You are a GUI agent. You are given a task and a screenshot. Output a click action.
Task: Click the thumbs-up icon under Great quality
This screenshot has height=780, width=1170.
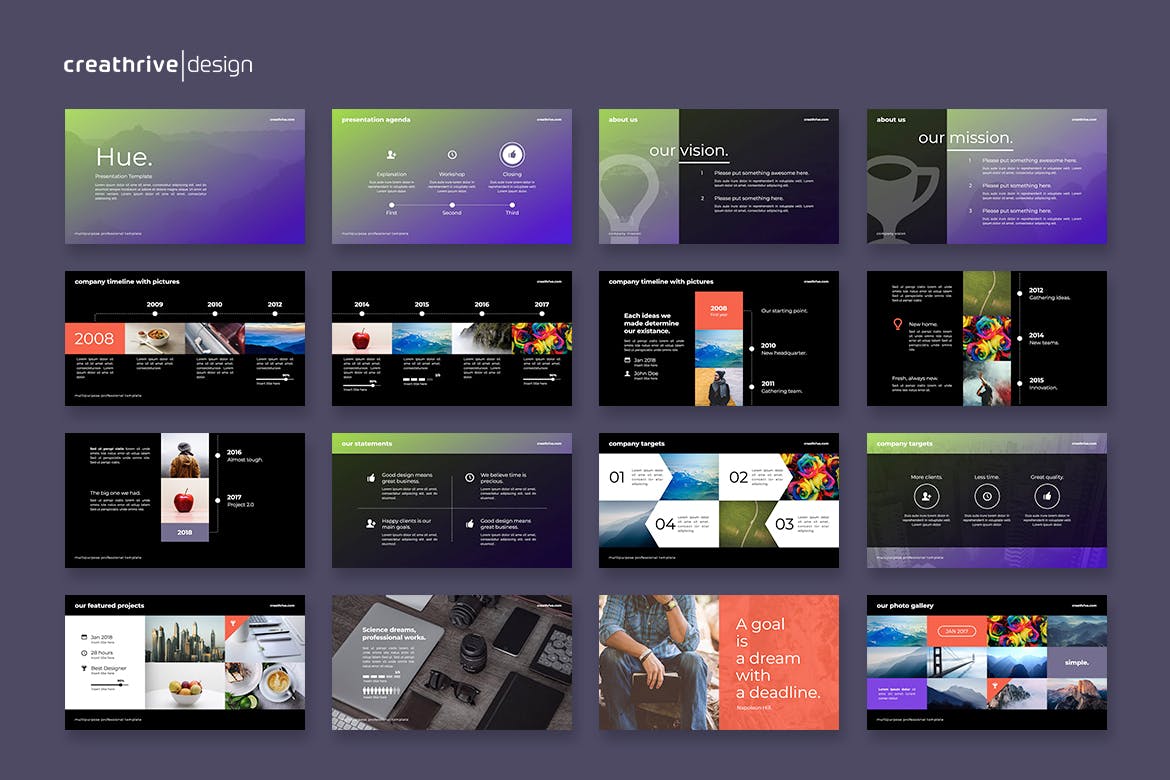tap(1047, 496)
